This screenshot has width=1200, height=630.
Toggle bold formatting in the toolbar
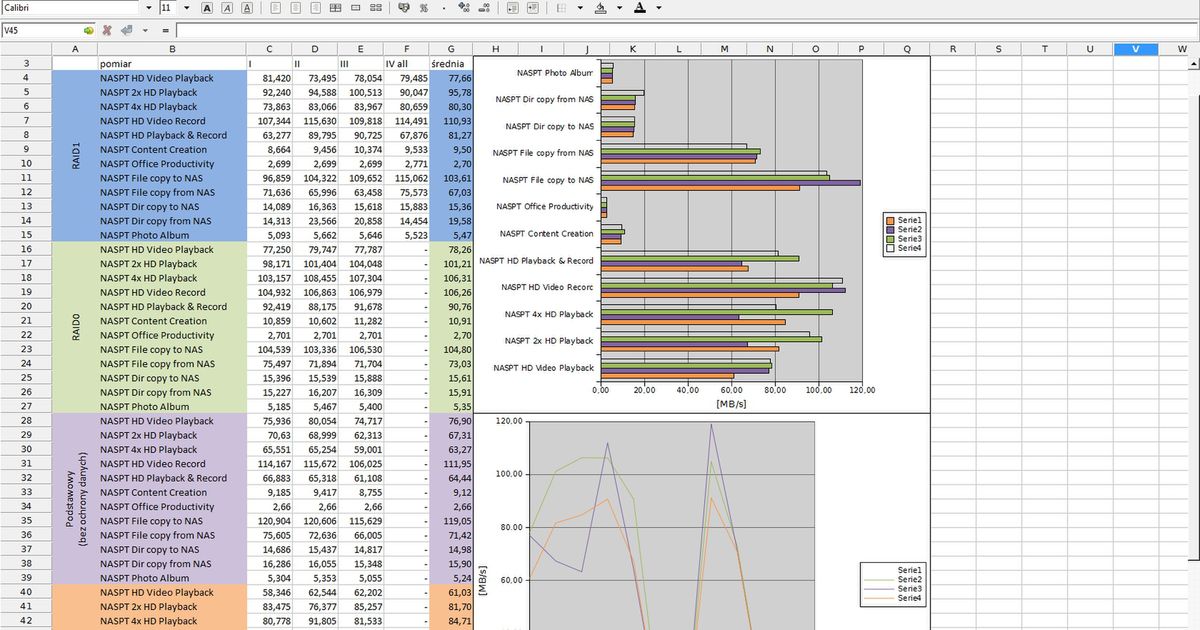(x=205, y=7)
